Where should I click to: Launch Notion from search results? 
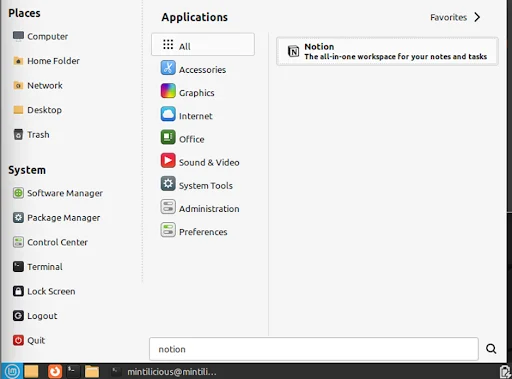click(387, 51)
